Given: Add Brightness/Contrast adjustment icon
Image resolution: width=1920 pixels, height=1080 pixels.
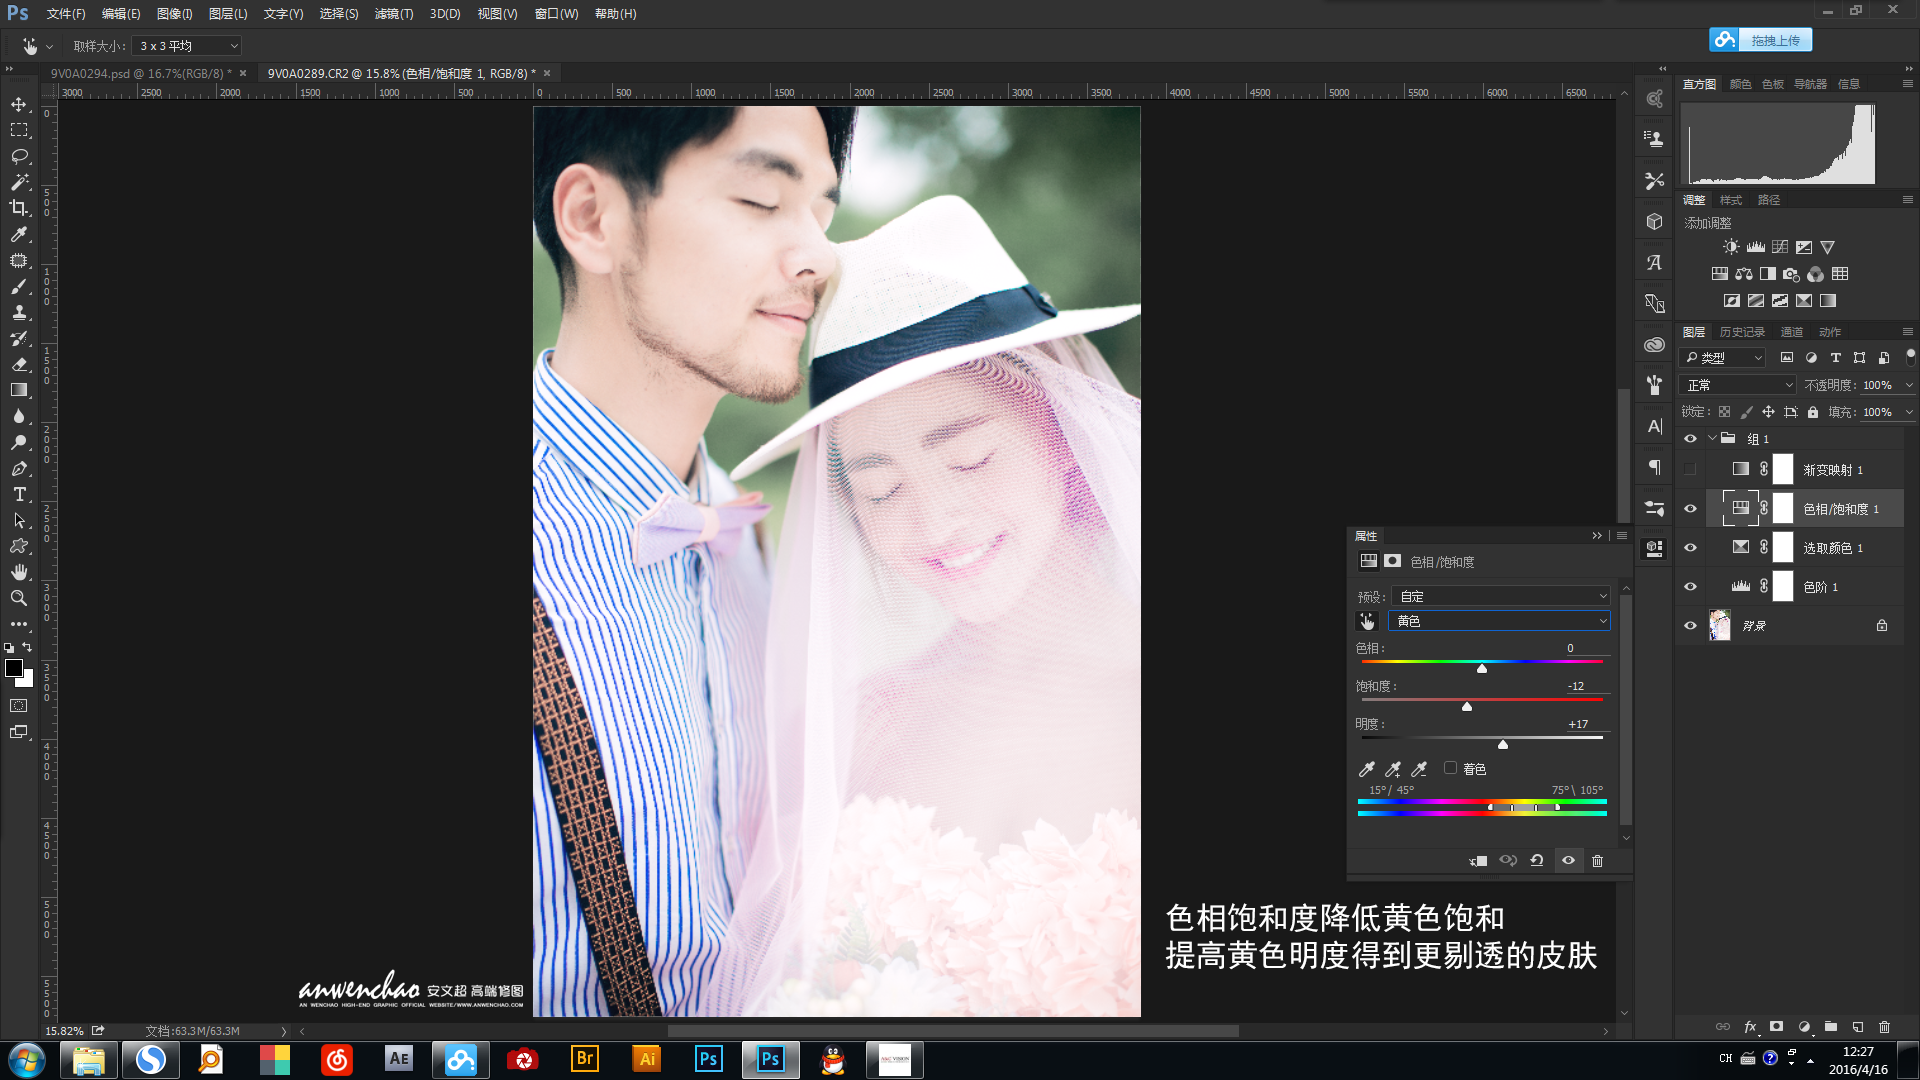Looking at the screenshot, I should (1731, 247).
